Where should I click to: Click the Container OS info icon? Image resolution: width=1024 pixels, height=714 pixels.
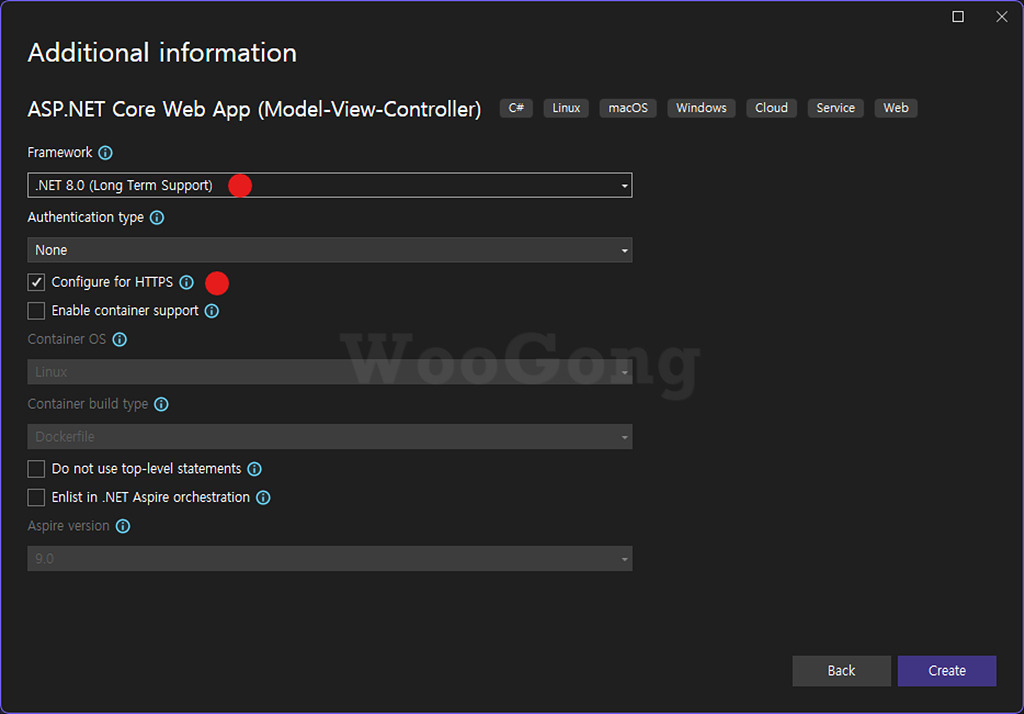point(120,340)
